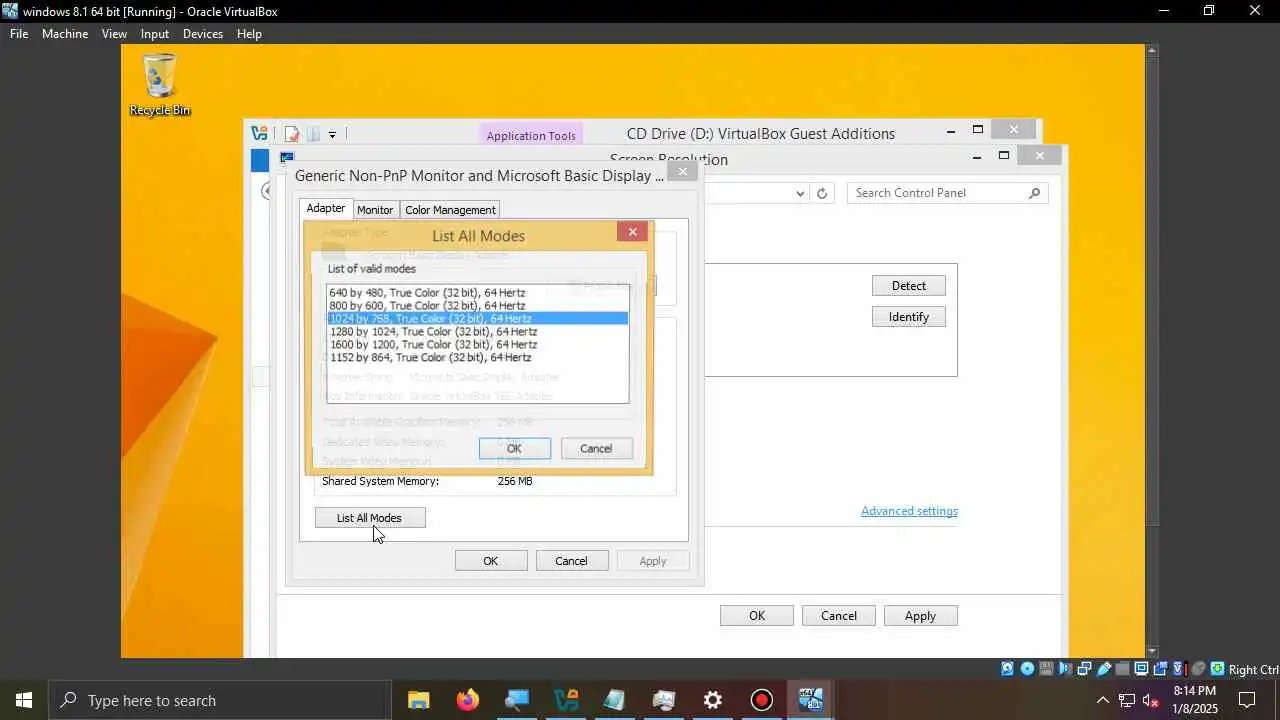The width and height of the screenshot is (1280, 720).
Task: Select 1600 by 1200 True Color mode
Action: 477,344
